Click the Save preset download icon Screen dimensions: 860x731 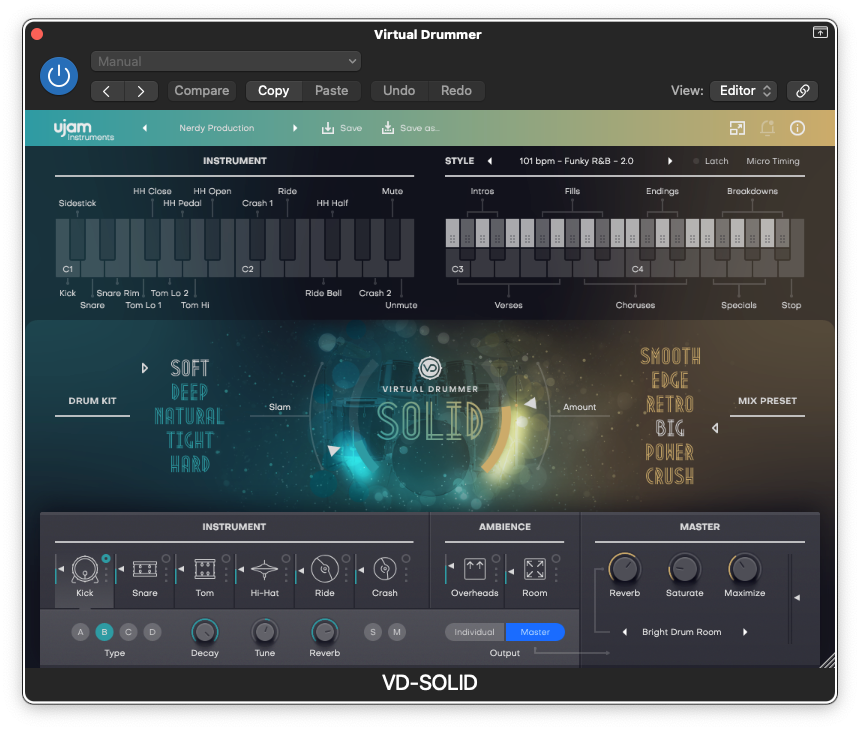pyautogui.click(x=327, y=128)
